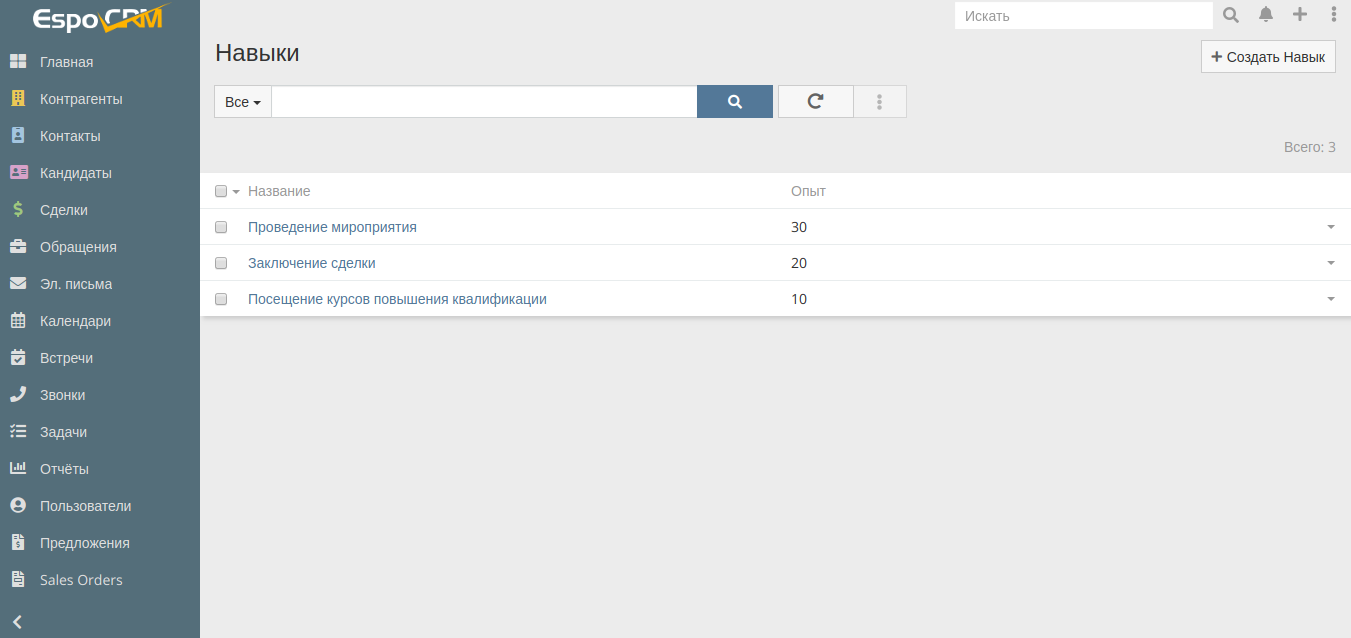This screenshot has height=638, width=1351.
Task: Open the Заключение сделки record link
Action: coord(311,263)
